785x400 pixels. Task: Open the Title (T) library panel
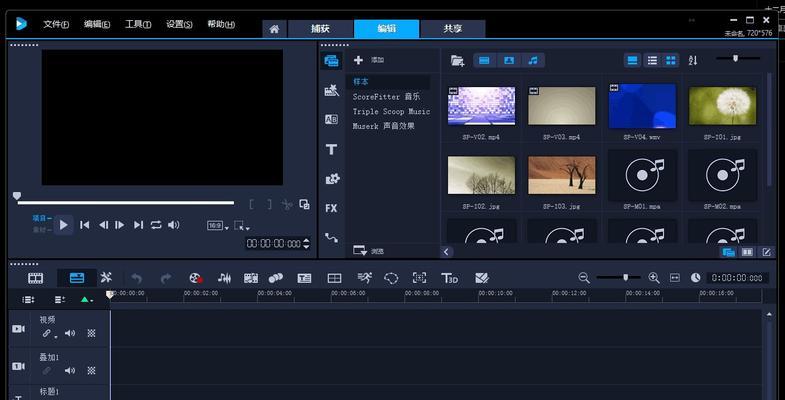pos(331,149)
